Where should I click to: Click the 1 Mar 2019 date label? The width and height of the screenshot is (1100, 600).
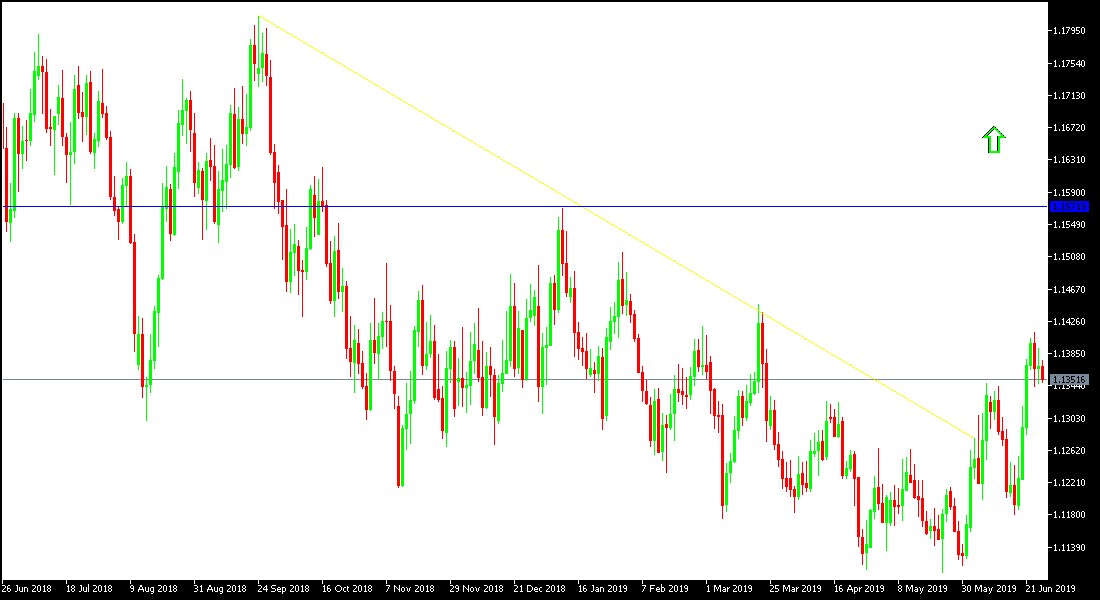click(727, 589)
